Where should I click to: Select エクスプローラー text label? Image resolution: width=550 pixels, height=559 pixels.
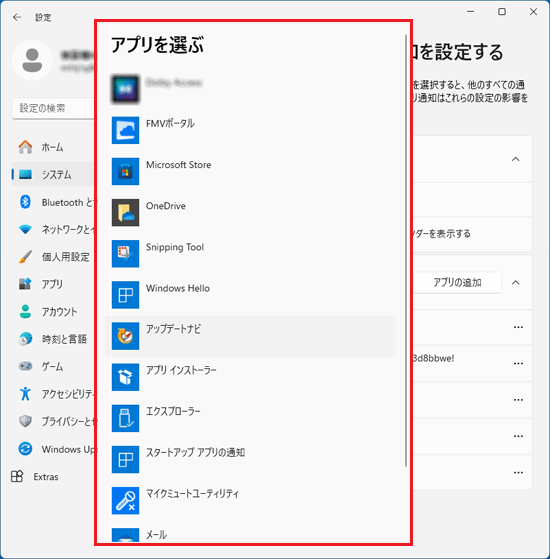pyautogui.click(x=173, y=411)
